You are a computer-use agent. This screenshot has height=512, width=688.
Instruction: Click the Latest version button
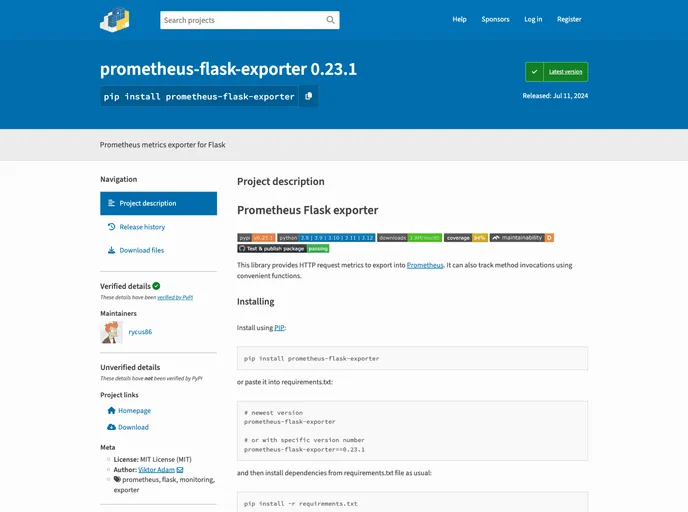click(x=557, y=72)
